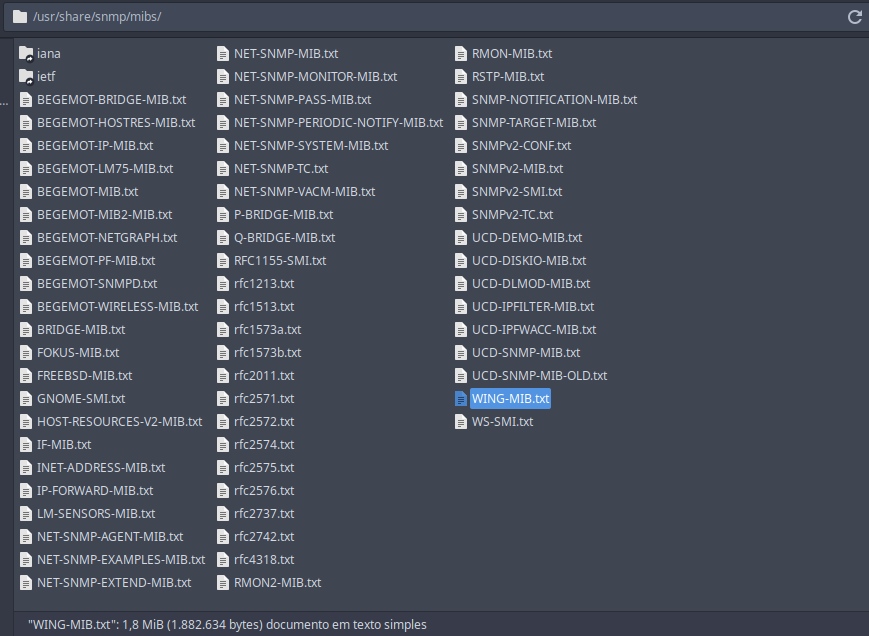This screenshot has width=869, height=636.
Task: Select the BEGEMOT-WIRELESS-MIB.txt file
Action: pyautogui.click(x=117, y=307)
